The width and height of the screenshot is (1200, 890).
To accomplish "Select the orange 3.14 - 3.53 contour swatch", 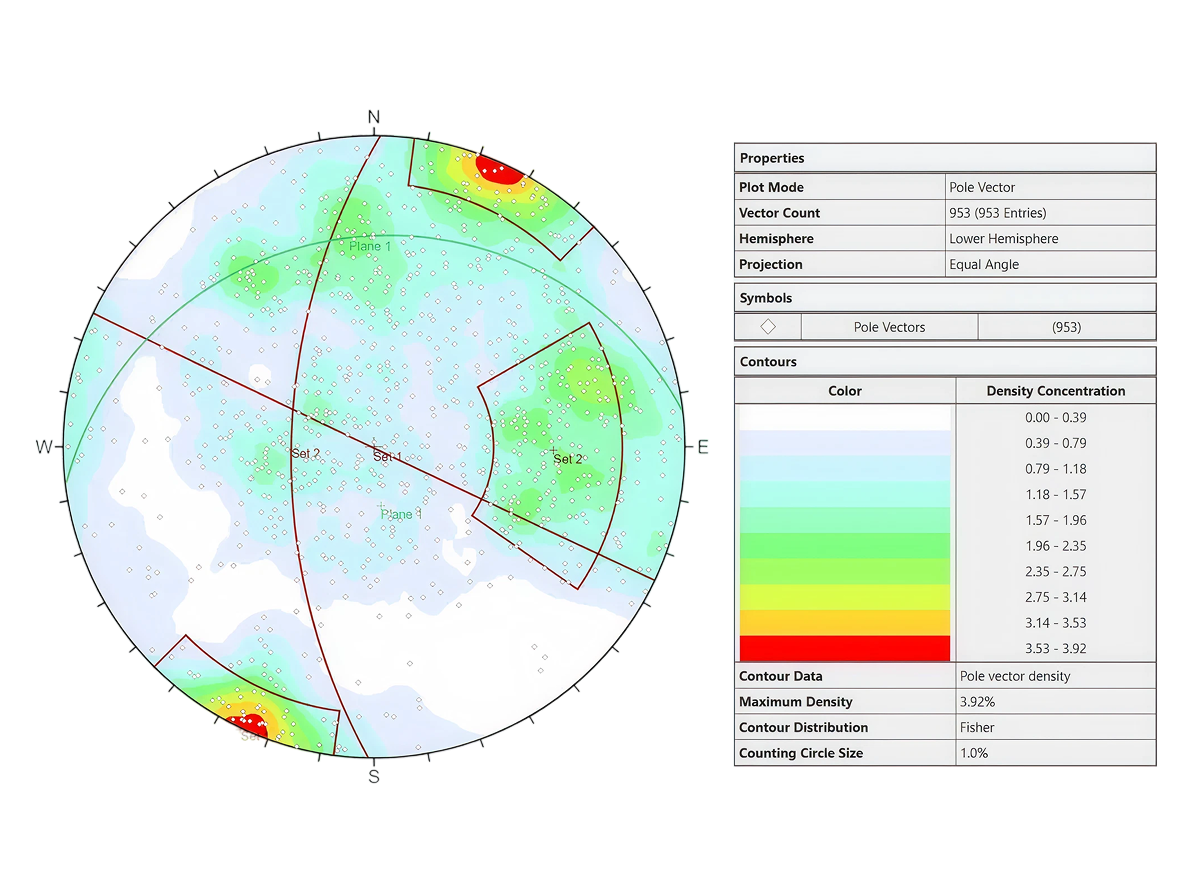I will pyautogui.click(x=844, y=622).
